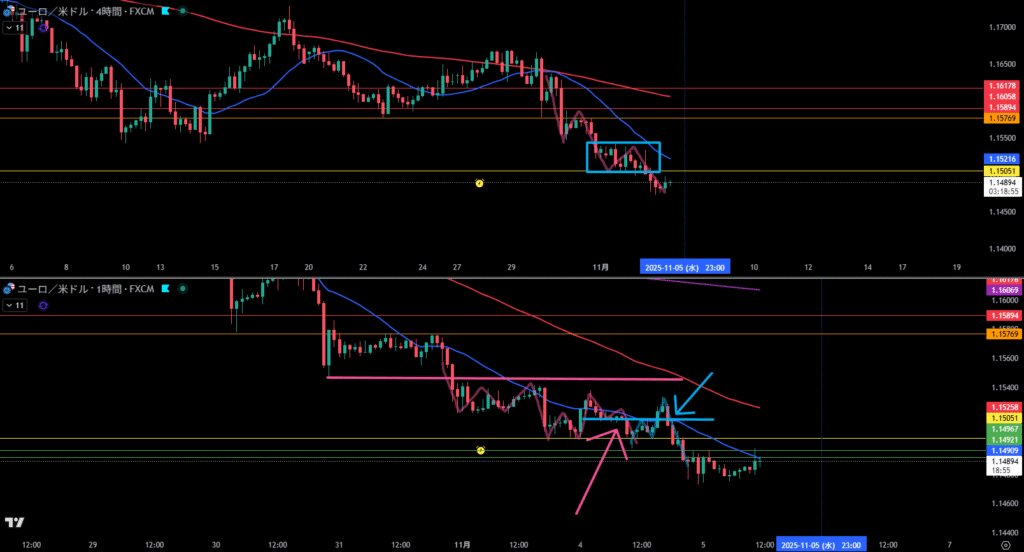The width and height of the screenshot is (1024, 552).
Task: Click the red 1.16178 price label on the 4-hour chart
Action: point(1002,88)
